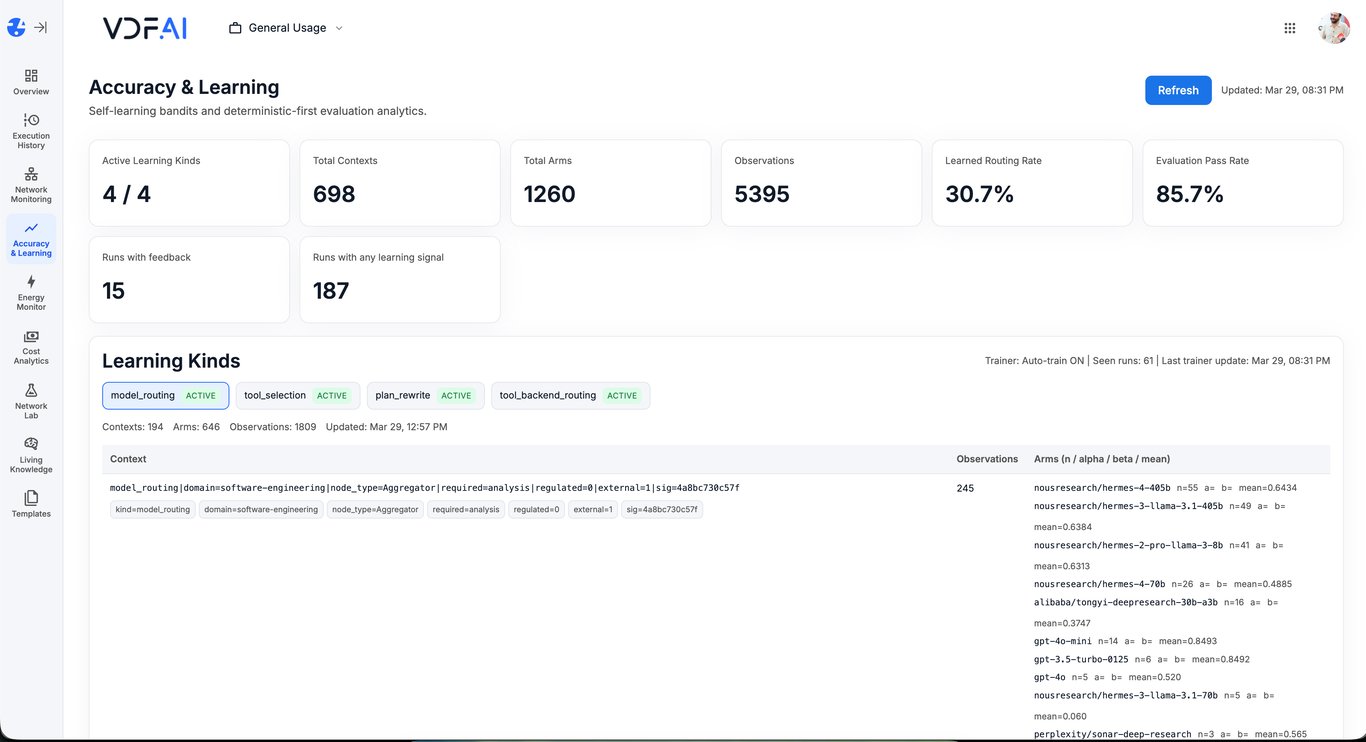Click the Total Arms card

(611, 183)
